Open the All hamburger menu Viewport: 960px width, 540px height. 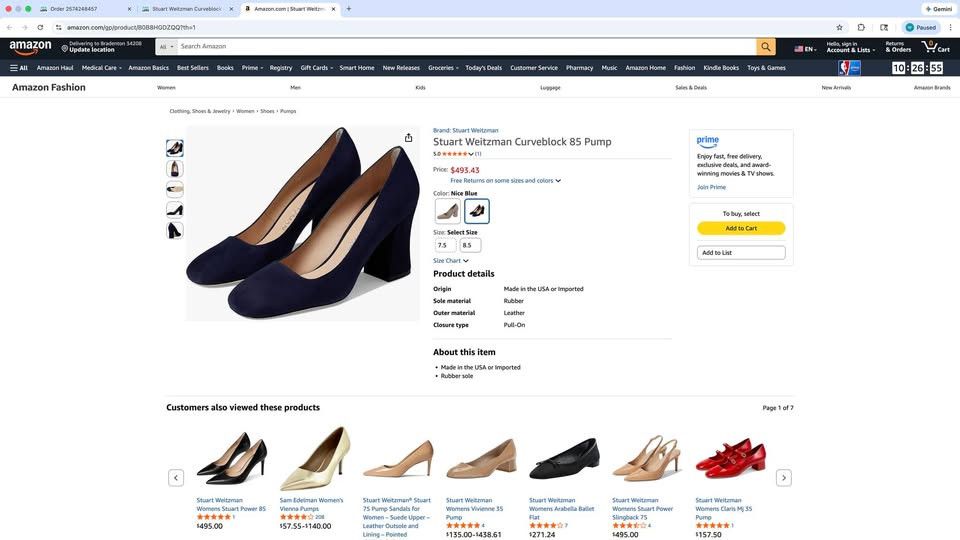click(19, 68)
